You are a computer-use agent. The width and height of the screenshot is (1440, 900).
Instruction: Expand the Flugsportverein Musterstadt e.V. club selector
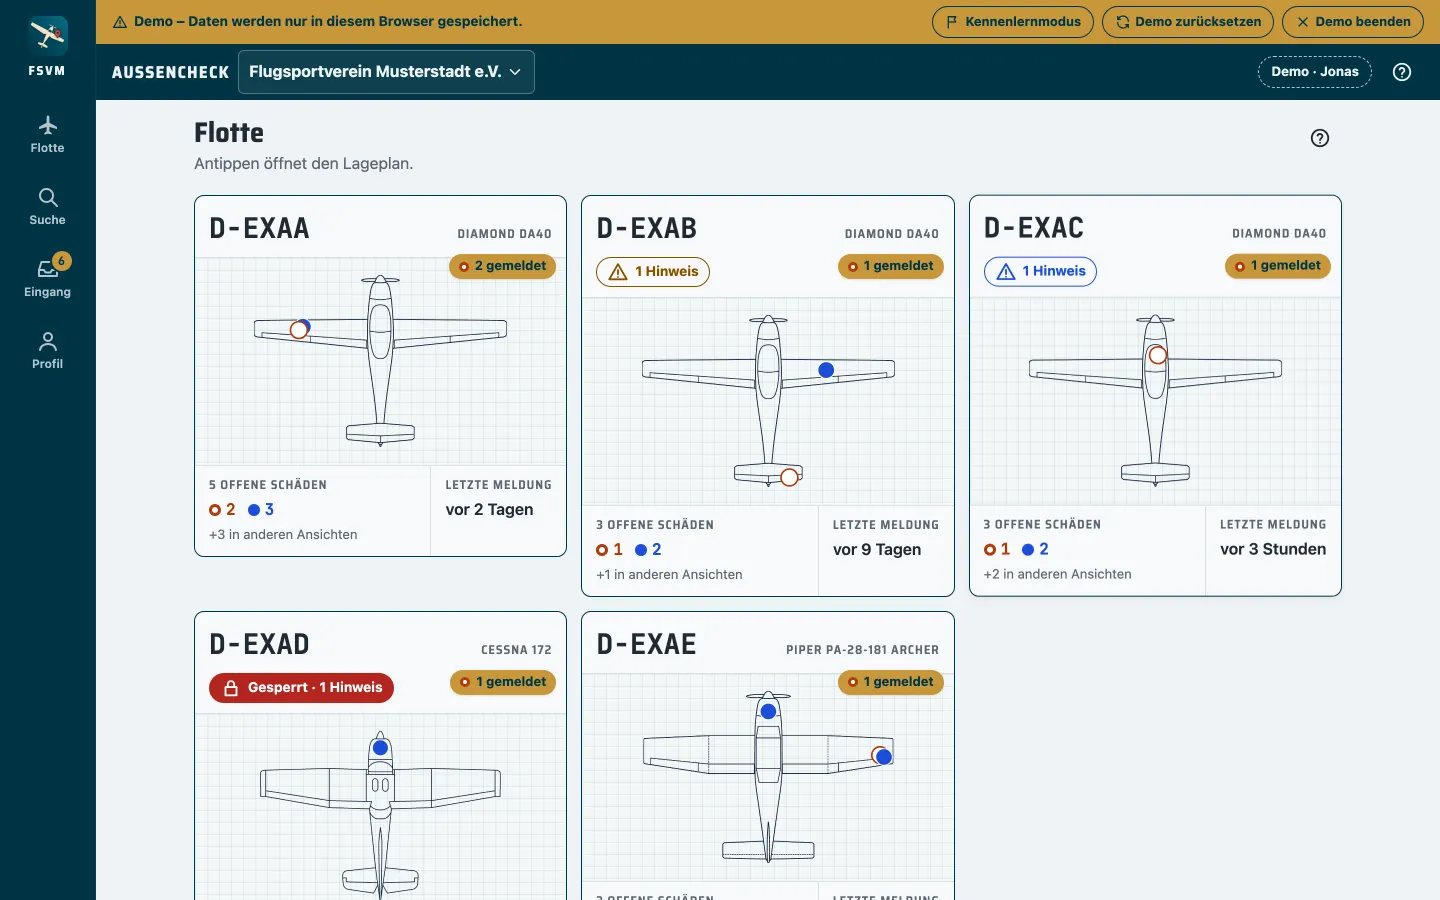386,72
